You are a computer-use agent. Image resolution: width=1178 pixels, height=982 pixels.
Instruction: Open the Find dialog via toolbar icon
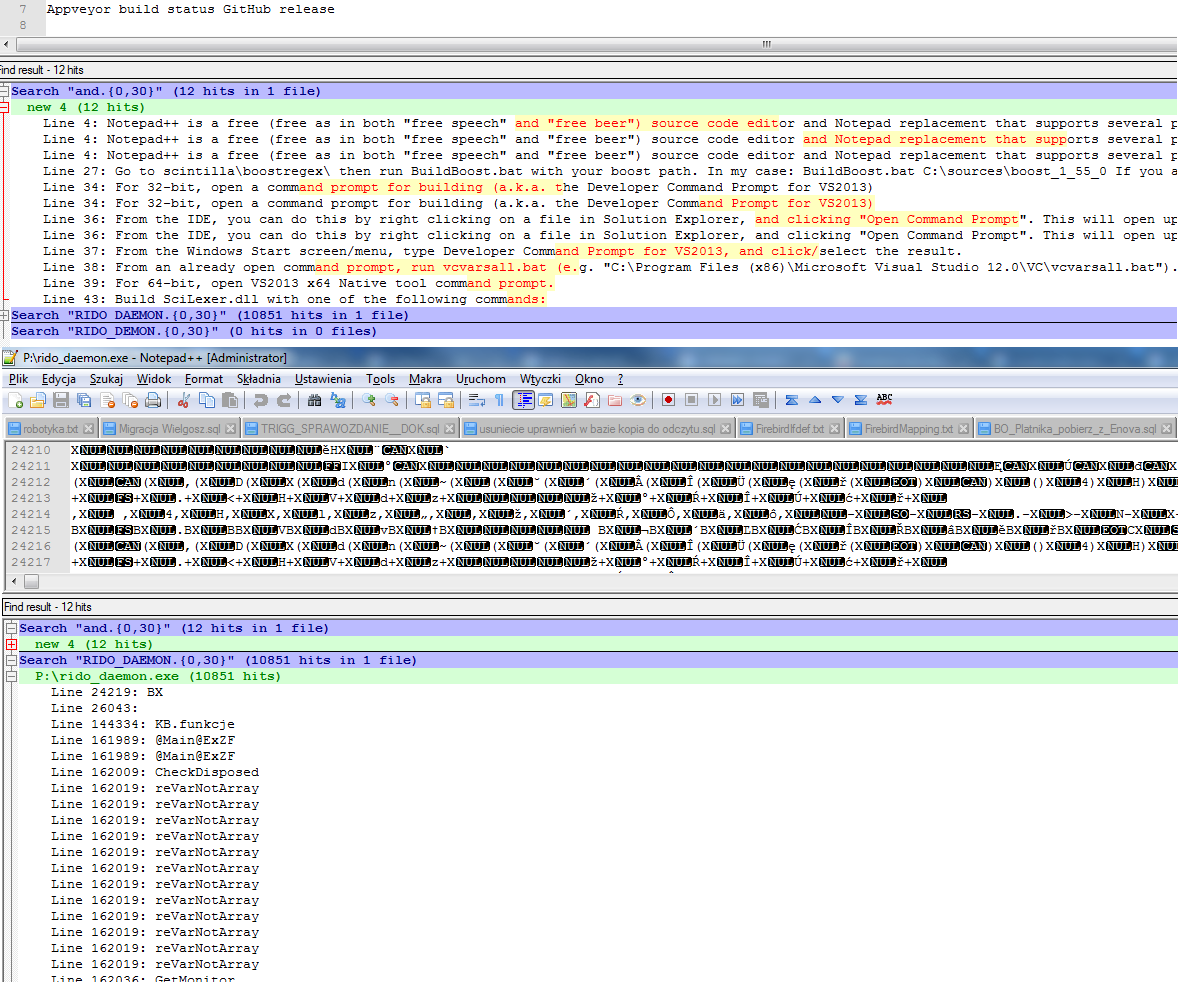314,400
